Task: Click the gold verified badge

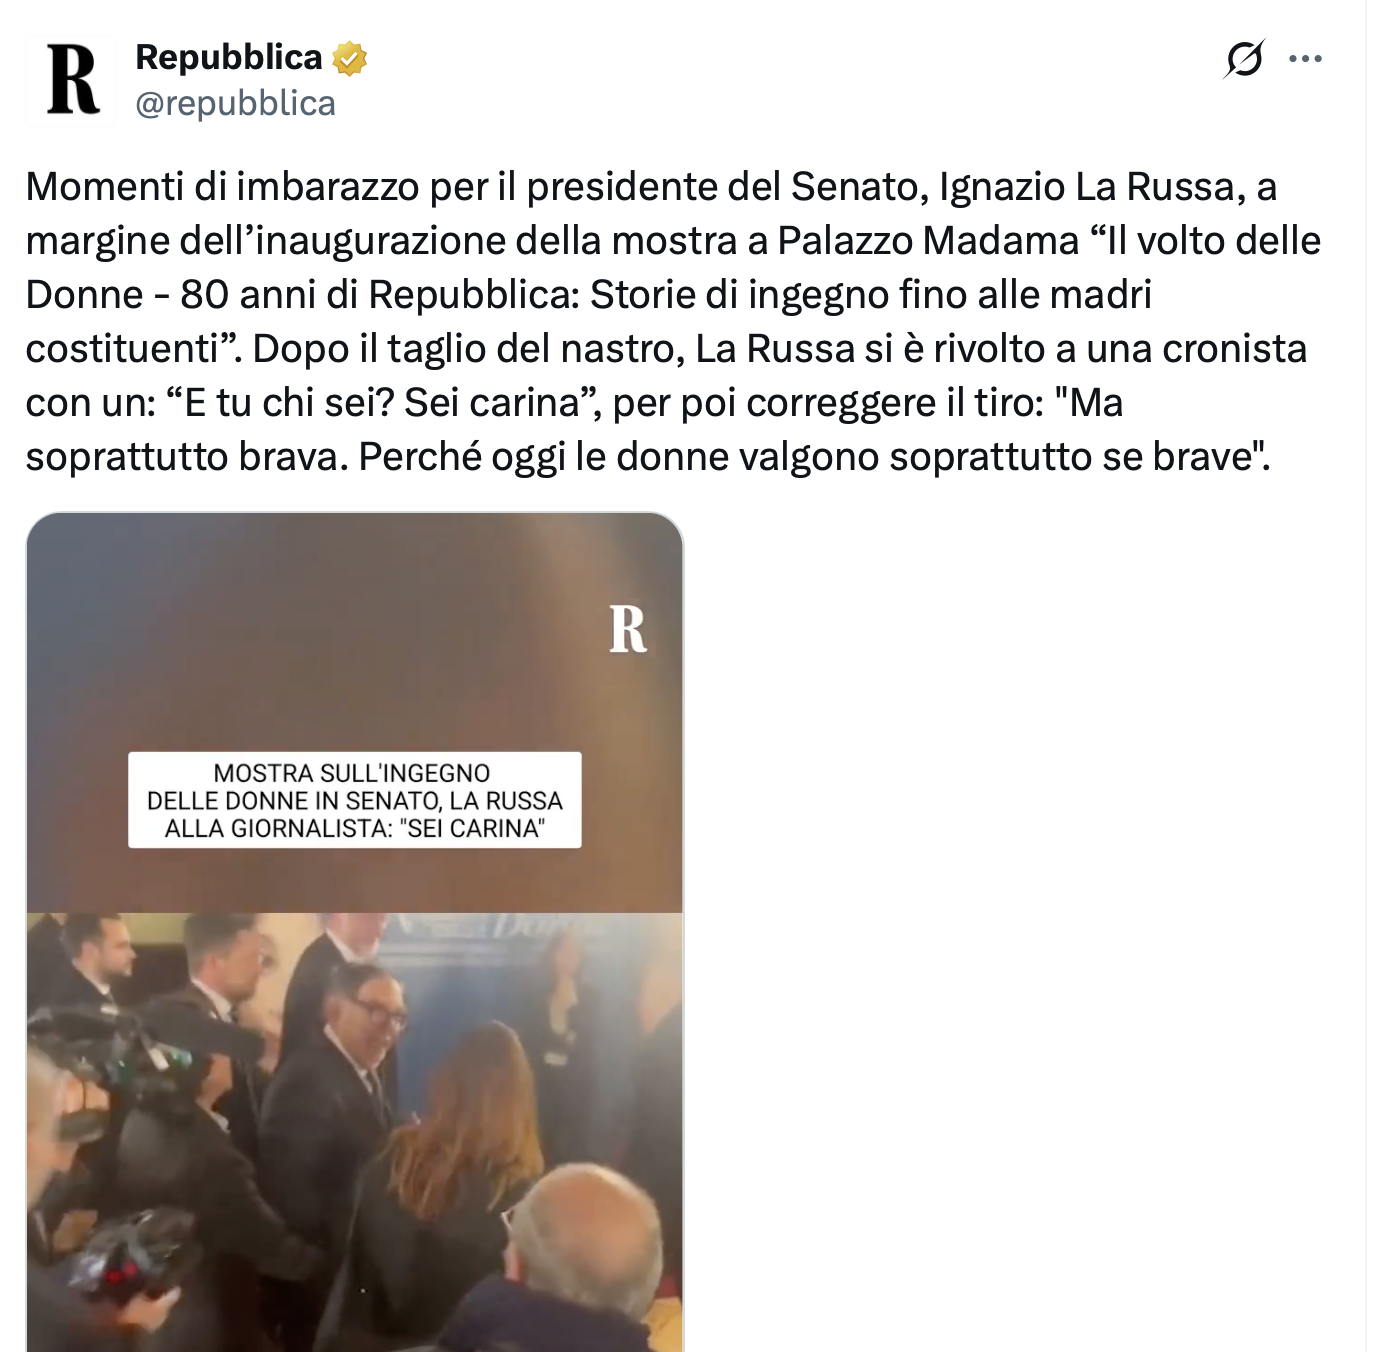Action: pos(349,59)
